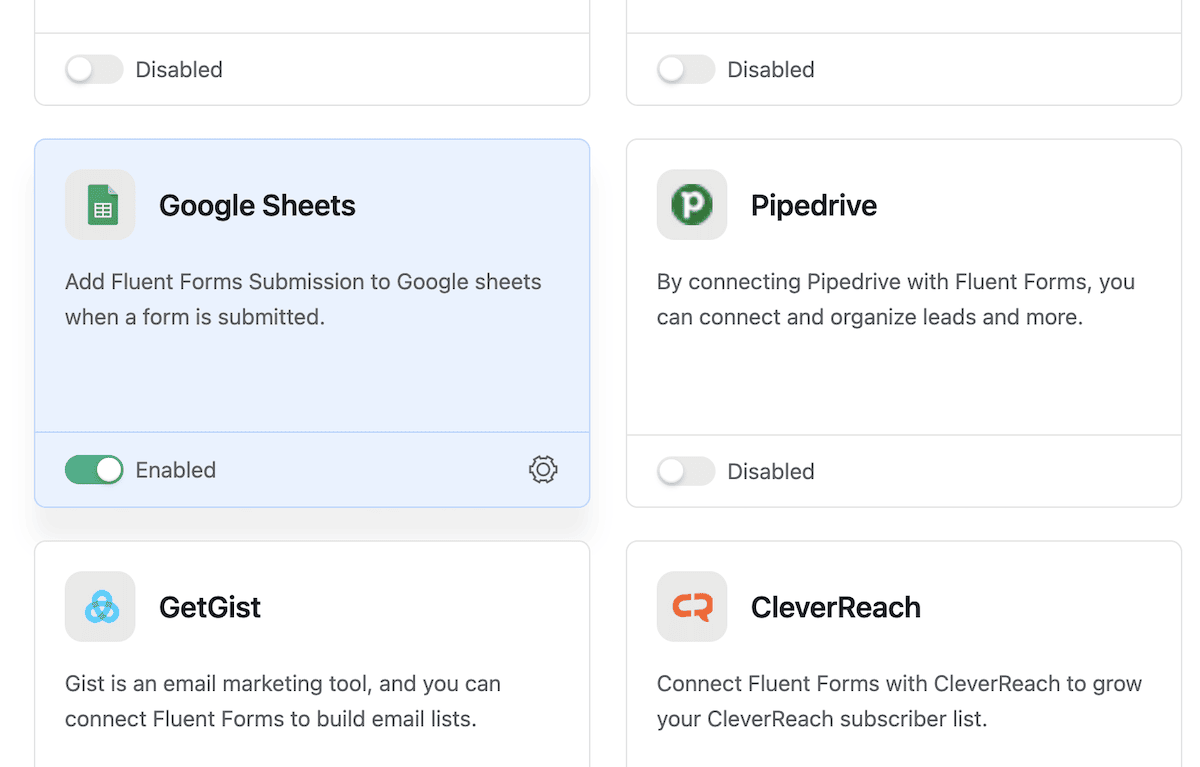Screen dimensions: 1200x767
Task: Click the Disabled label in Pipedrive card
Action: pos(771,471)
